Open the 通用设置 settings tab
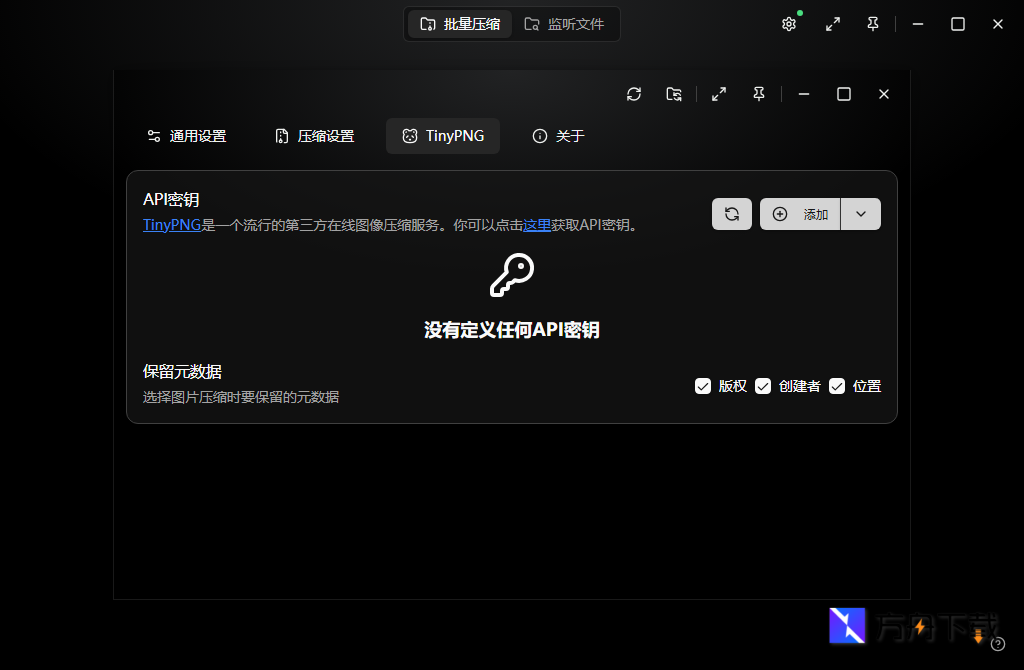 pyautogui.click(x=186, y=135)
